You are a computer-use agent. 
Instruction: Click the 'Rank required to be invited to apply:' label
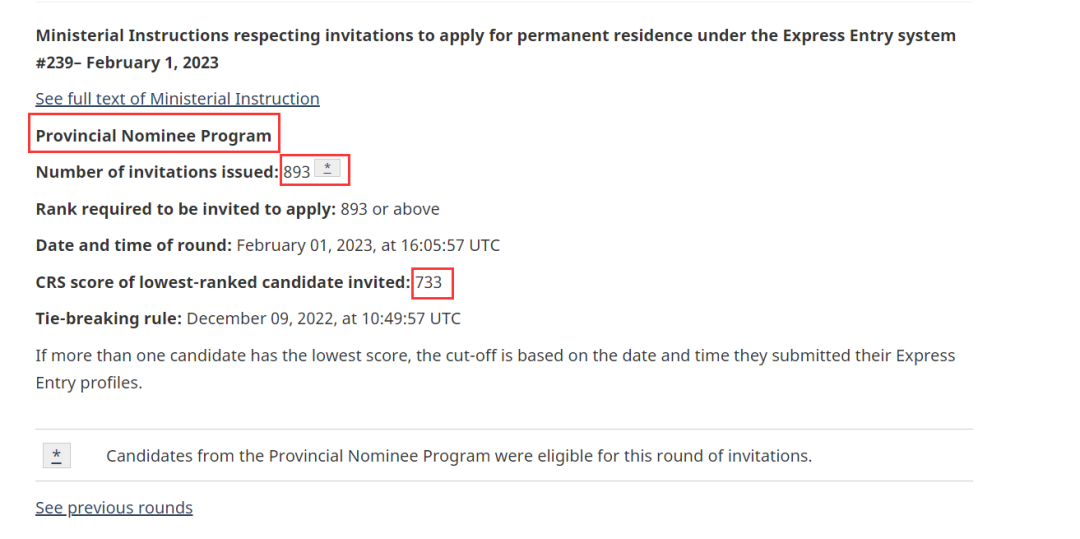(x=186, y=209)
